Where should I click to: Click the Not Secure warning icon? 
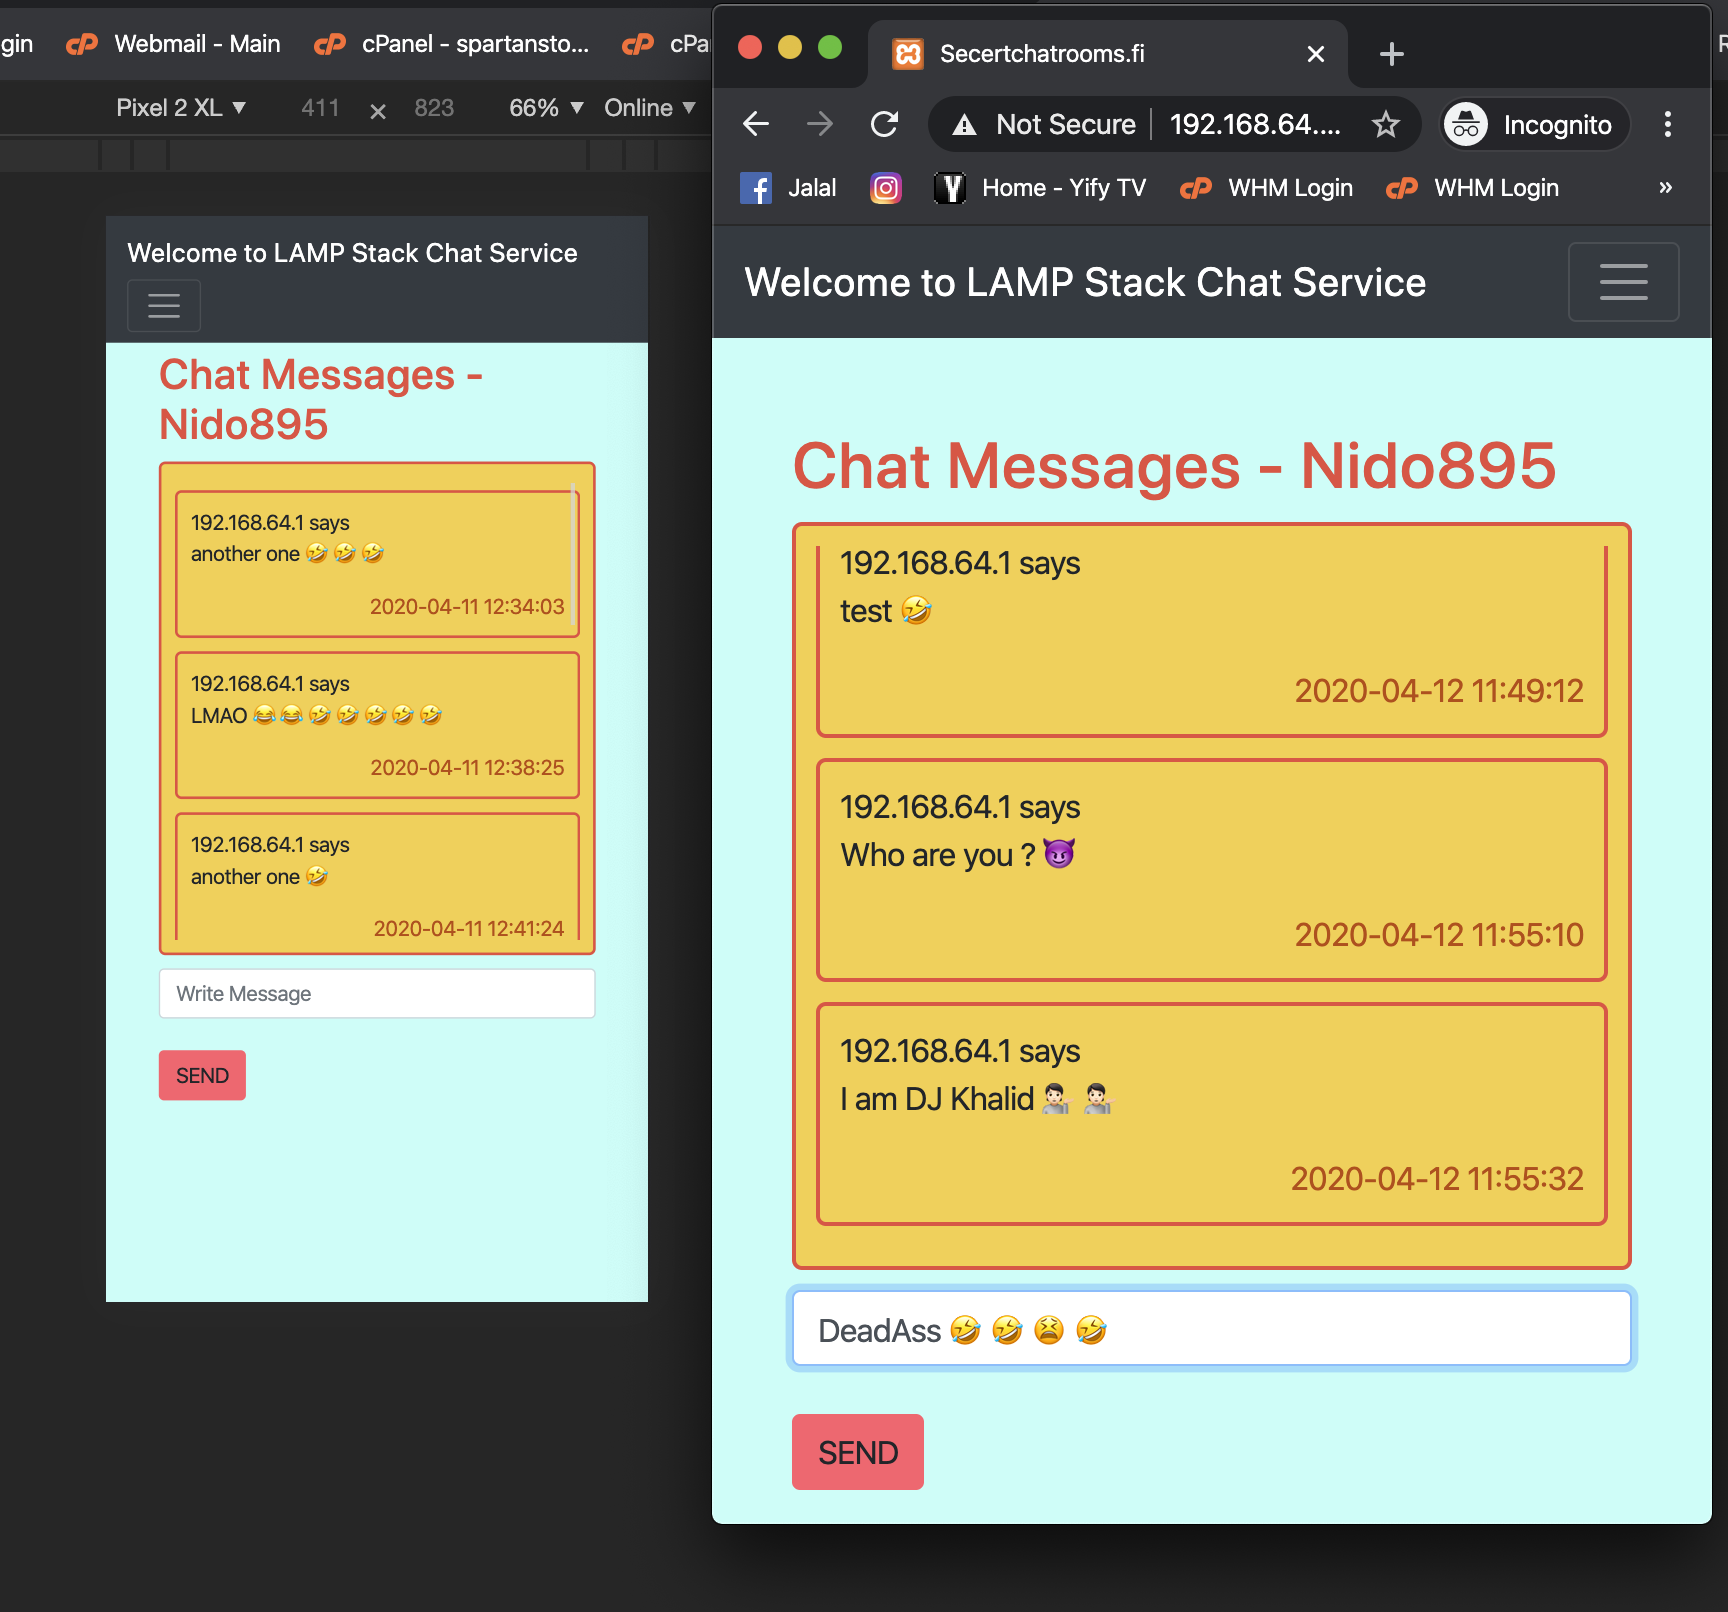[964, 125]
